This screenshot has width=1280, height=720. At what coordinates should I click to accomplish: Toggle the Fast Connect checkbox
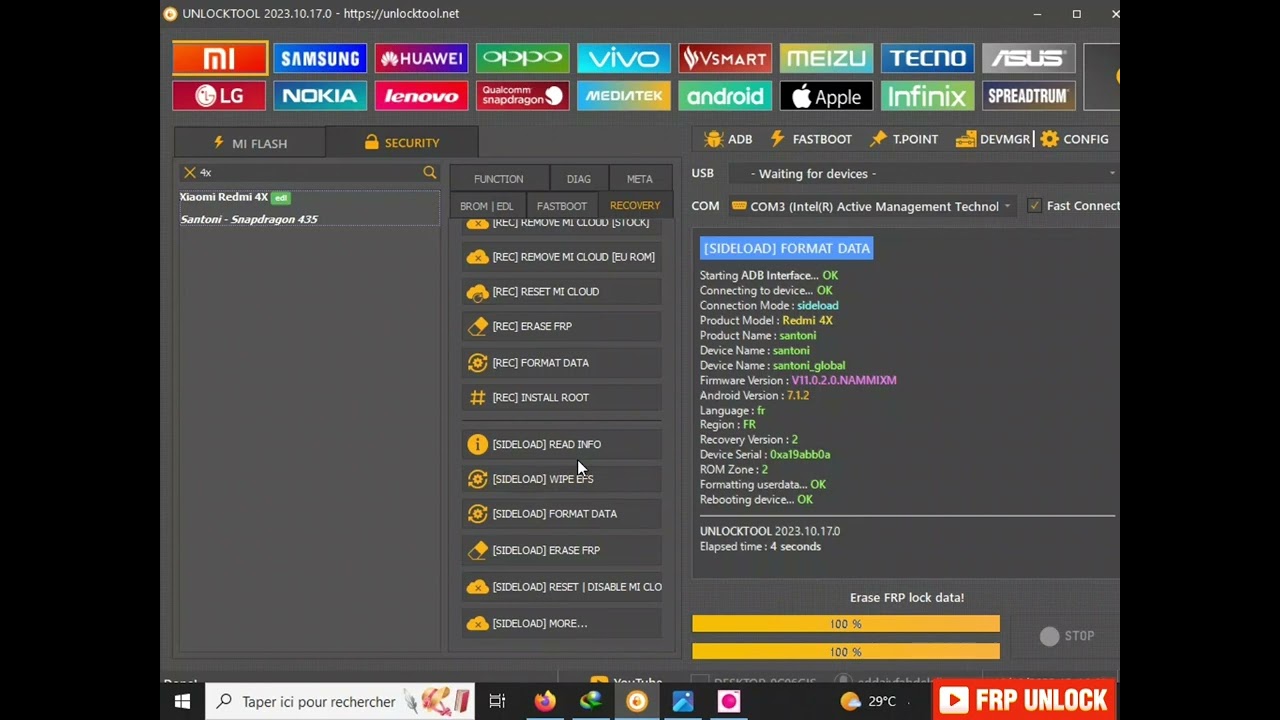(x=1035, y=205)
